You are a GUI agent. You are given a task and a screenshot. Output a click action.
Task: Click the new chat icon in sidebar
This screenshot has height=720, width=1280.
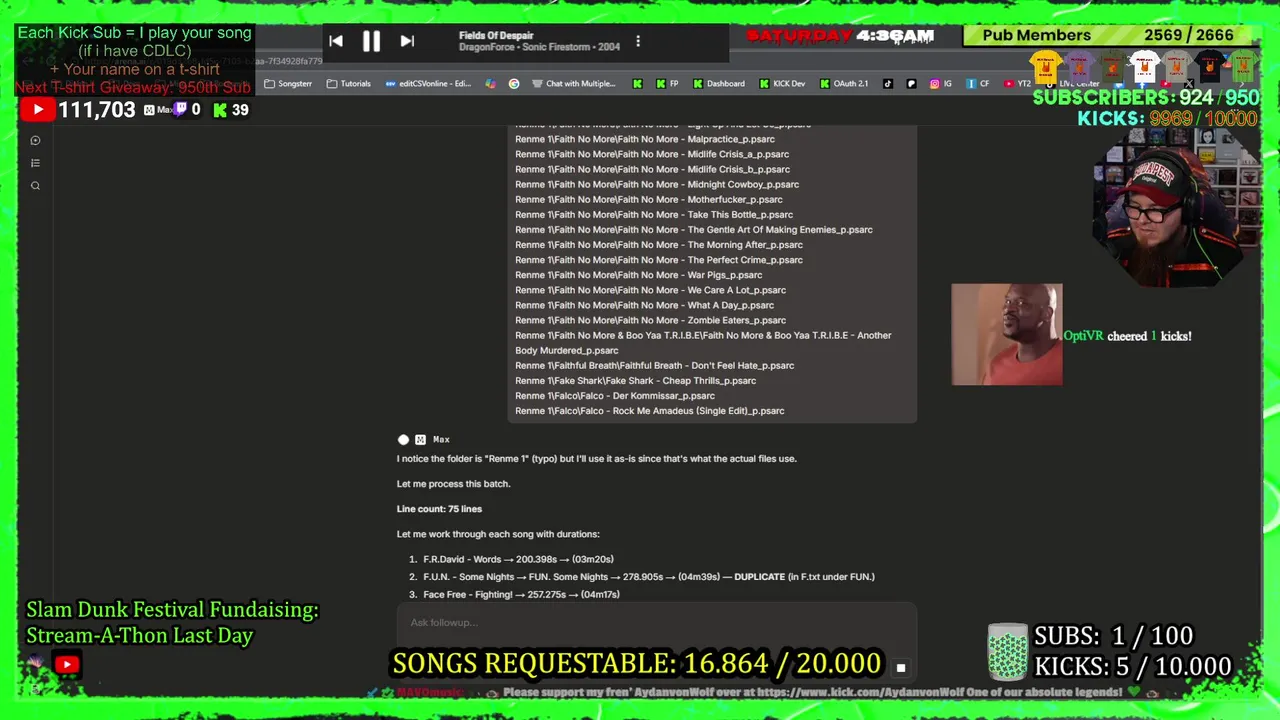[35, 140]
